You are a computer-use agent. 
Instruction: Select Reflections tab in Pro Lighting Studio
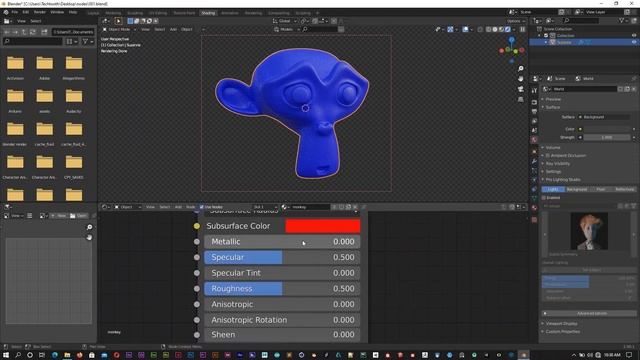(x=624, y=189)
